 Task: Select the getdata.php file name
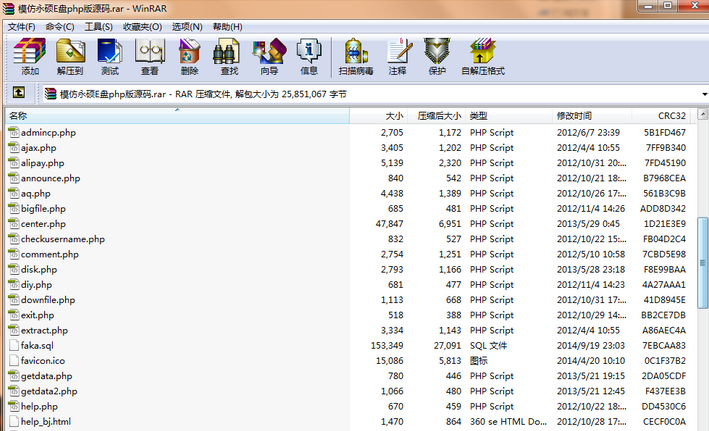pyautogui.click(x=47, y=376)
